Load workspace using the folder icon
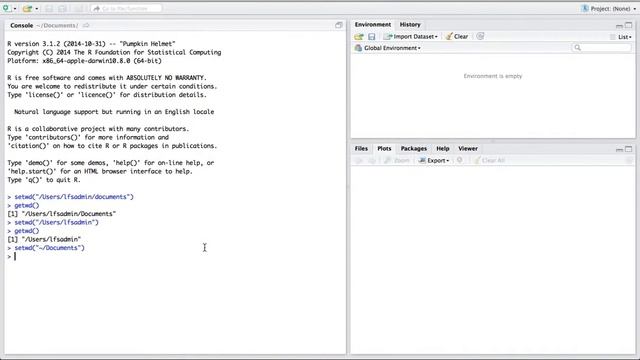Viewport: 640px width, 360px height. click(359, 37)
